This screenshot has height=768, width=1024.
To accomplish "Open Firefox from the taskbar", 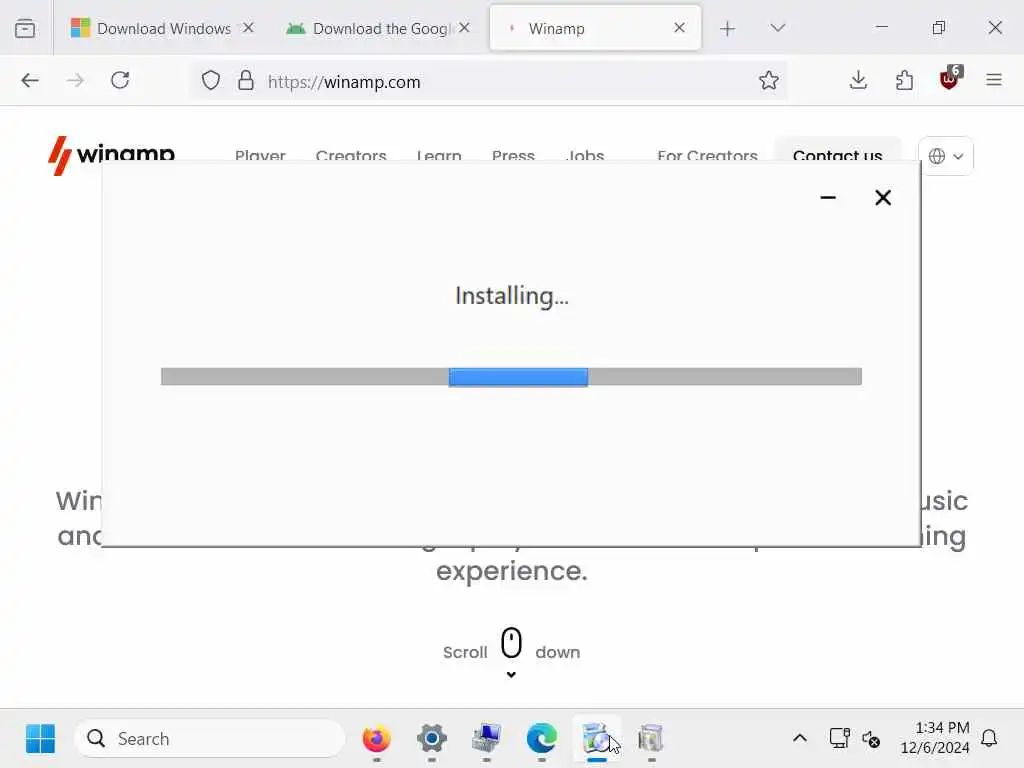I will point(377,739).
